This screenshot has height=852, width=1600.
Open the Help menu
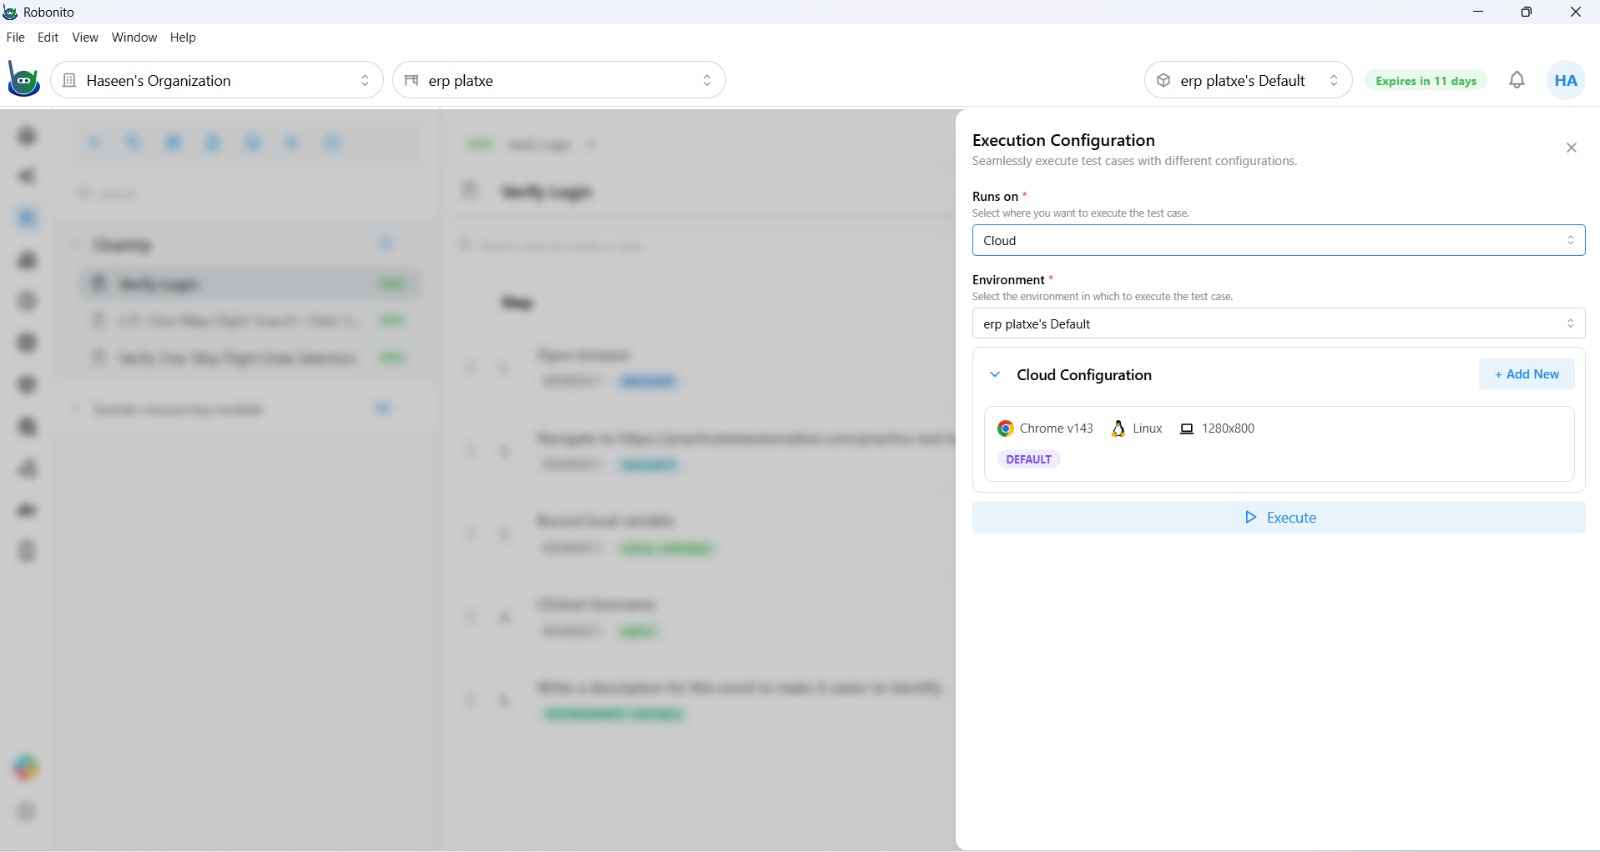click(183, 37)
